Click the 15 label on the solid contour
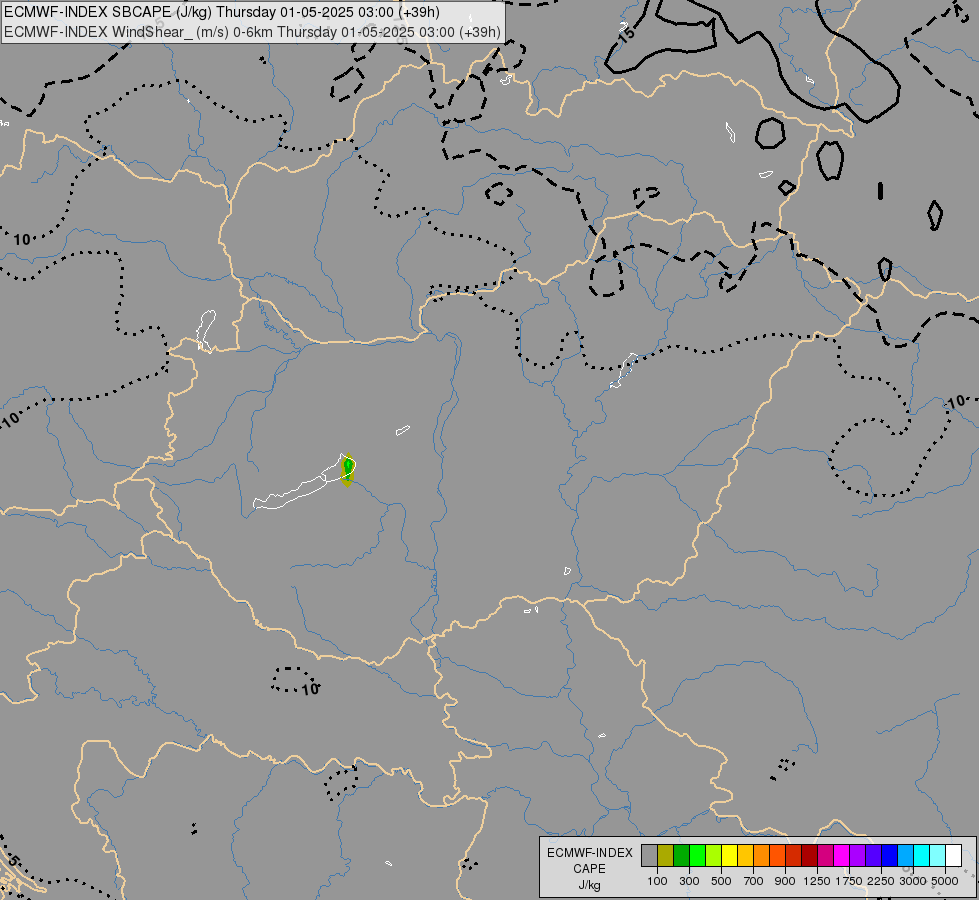The height and width of the screenshot is (900, 979). tap(627, 33)
